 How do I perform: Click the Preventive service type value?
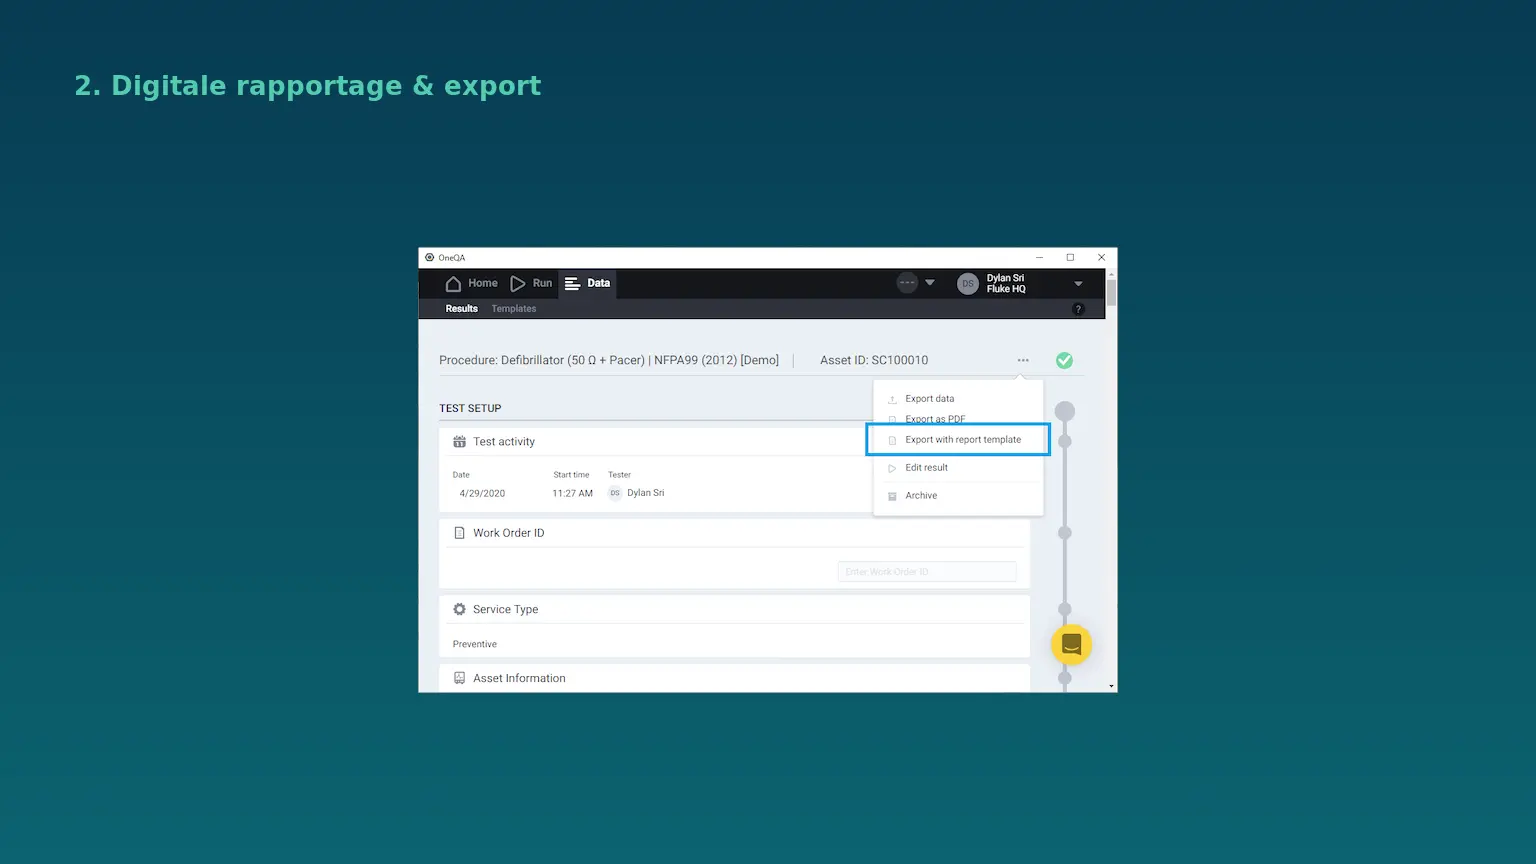tap(474, 644)
